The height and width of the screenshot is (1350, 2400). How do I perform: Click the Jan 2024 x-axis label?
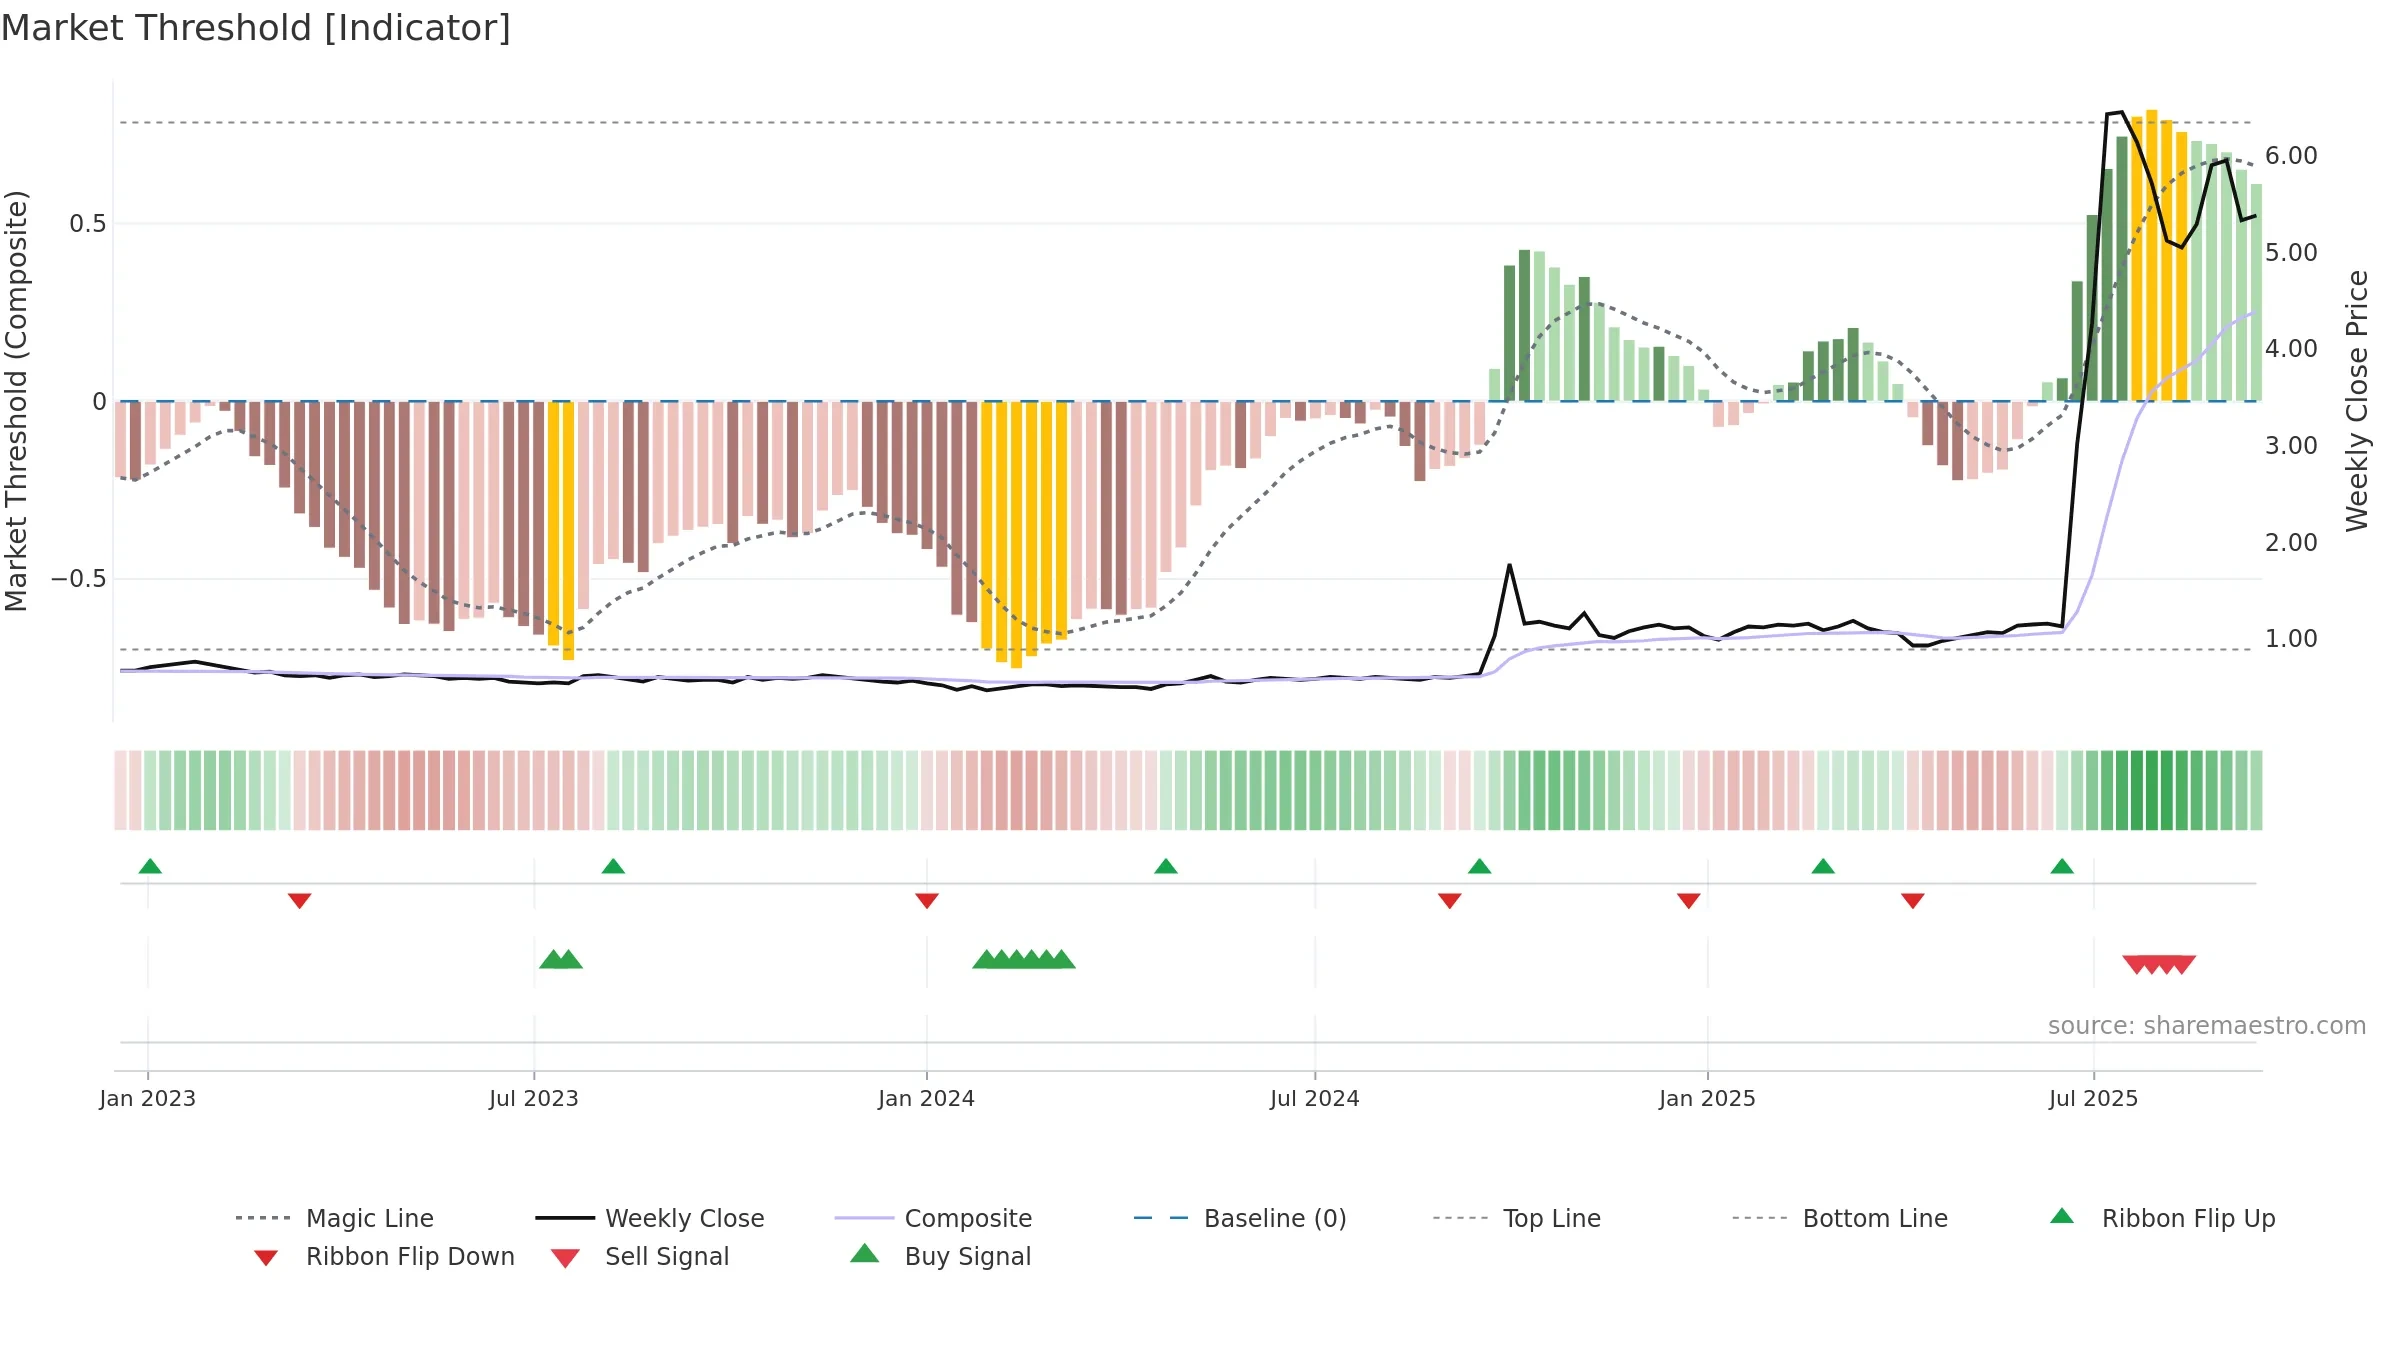[927, 1098]
